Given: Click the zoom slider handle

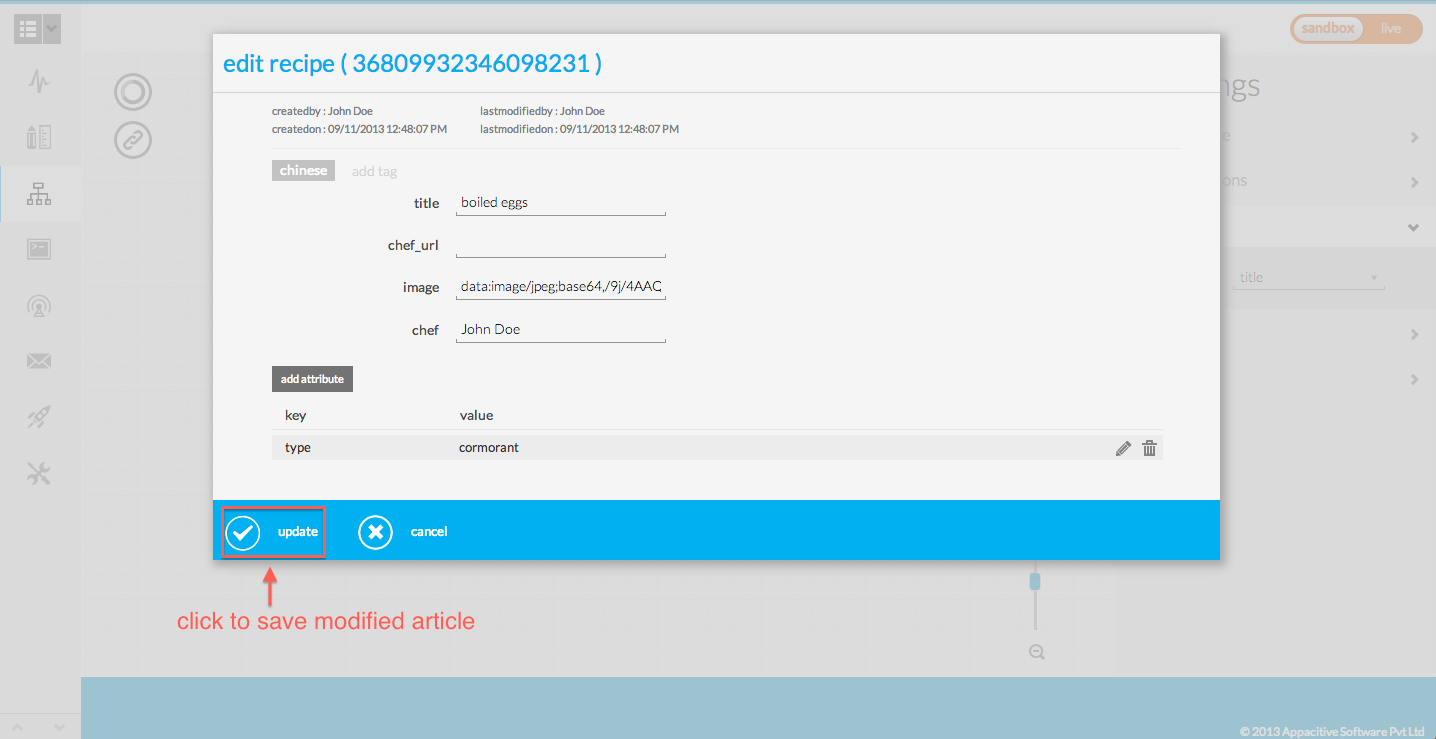Looking at the screenshot, I should click(x=1035, y=581).
